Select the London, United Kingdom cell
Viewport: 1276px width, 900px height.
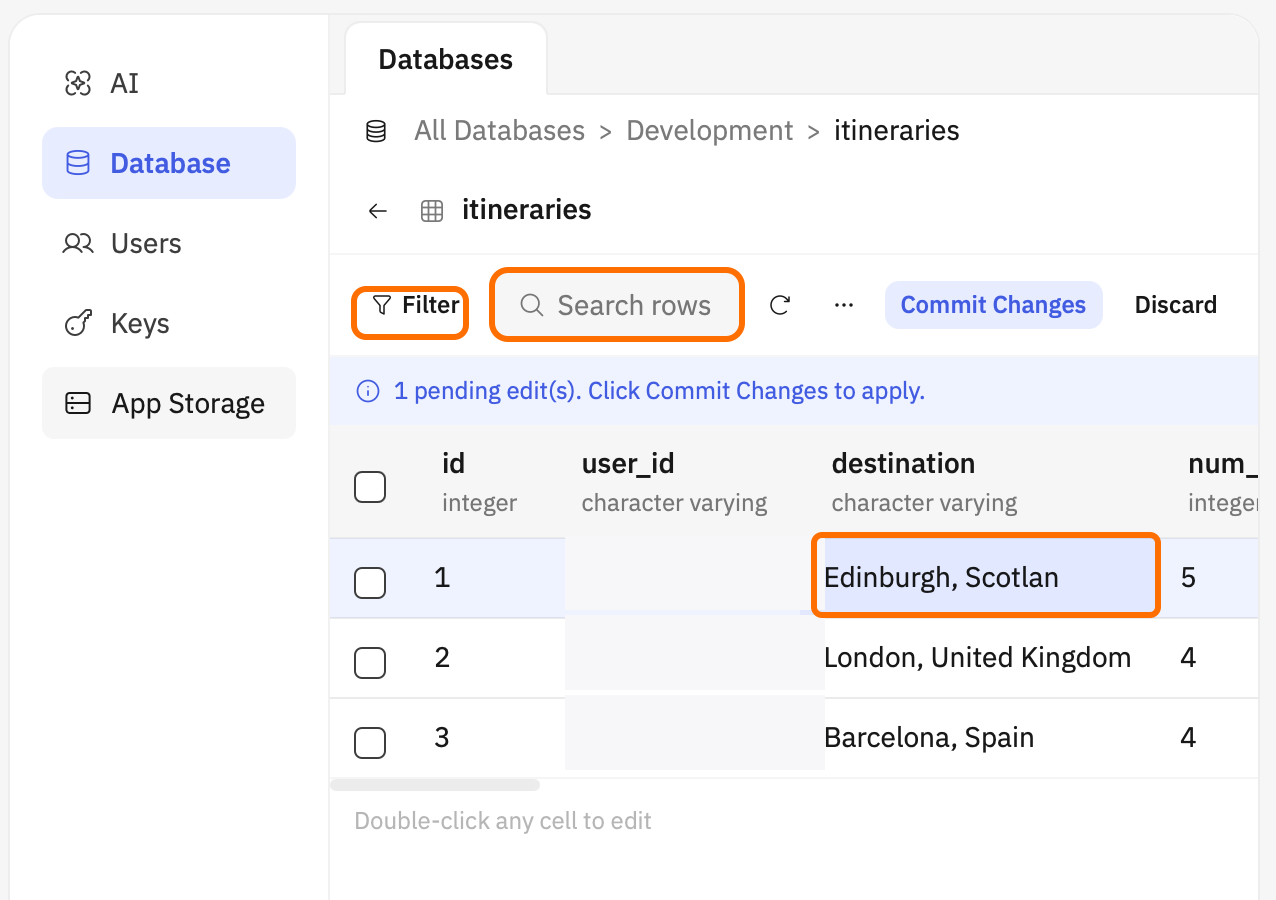[x=977, y=658]
